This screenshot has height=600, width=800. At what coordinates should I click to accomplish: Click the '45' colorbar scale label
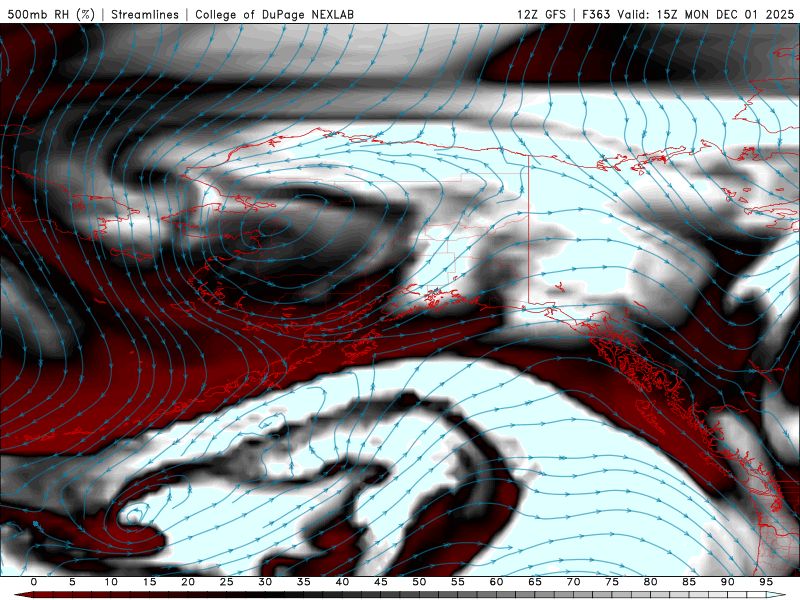point(380,582)
